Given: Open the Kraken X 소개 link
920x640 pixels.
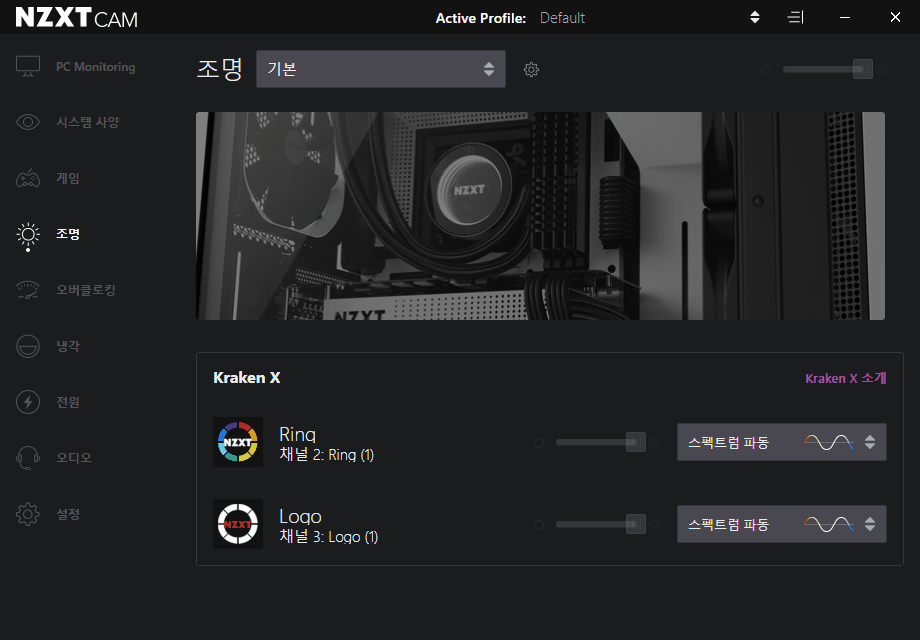Looking at the screenshot, I should click(x=845, y=378).
